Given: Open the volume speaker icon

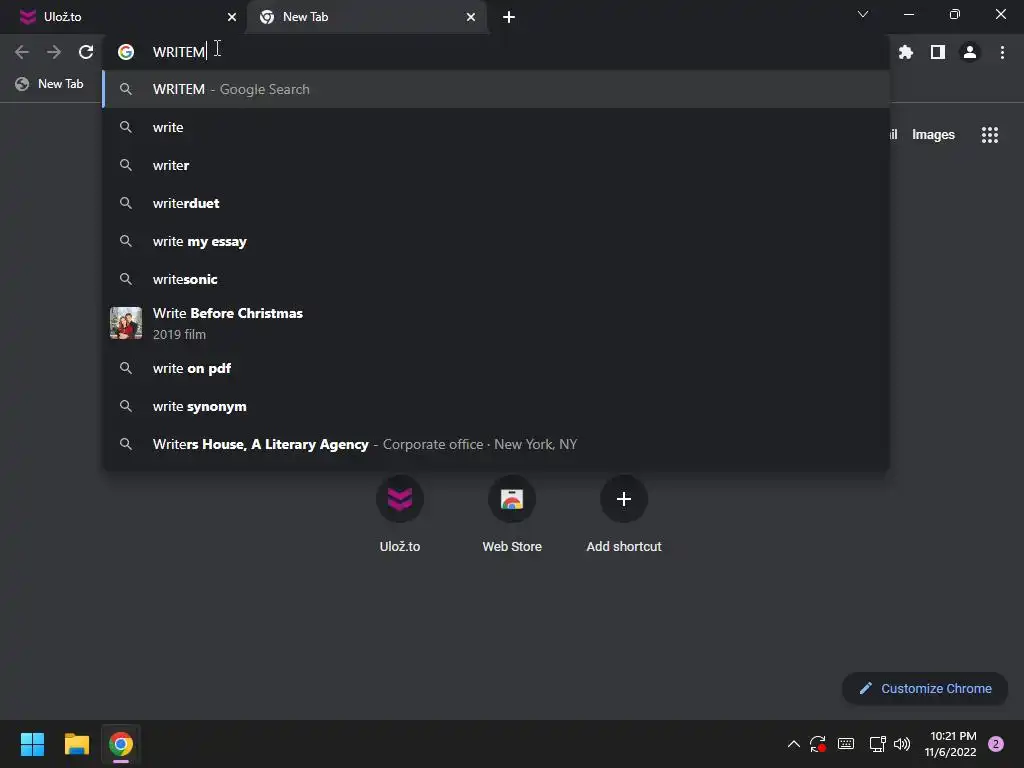Looking at the screenshot, I should point(902,744).
